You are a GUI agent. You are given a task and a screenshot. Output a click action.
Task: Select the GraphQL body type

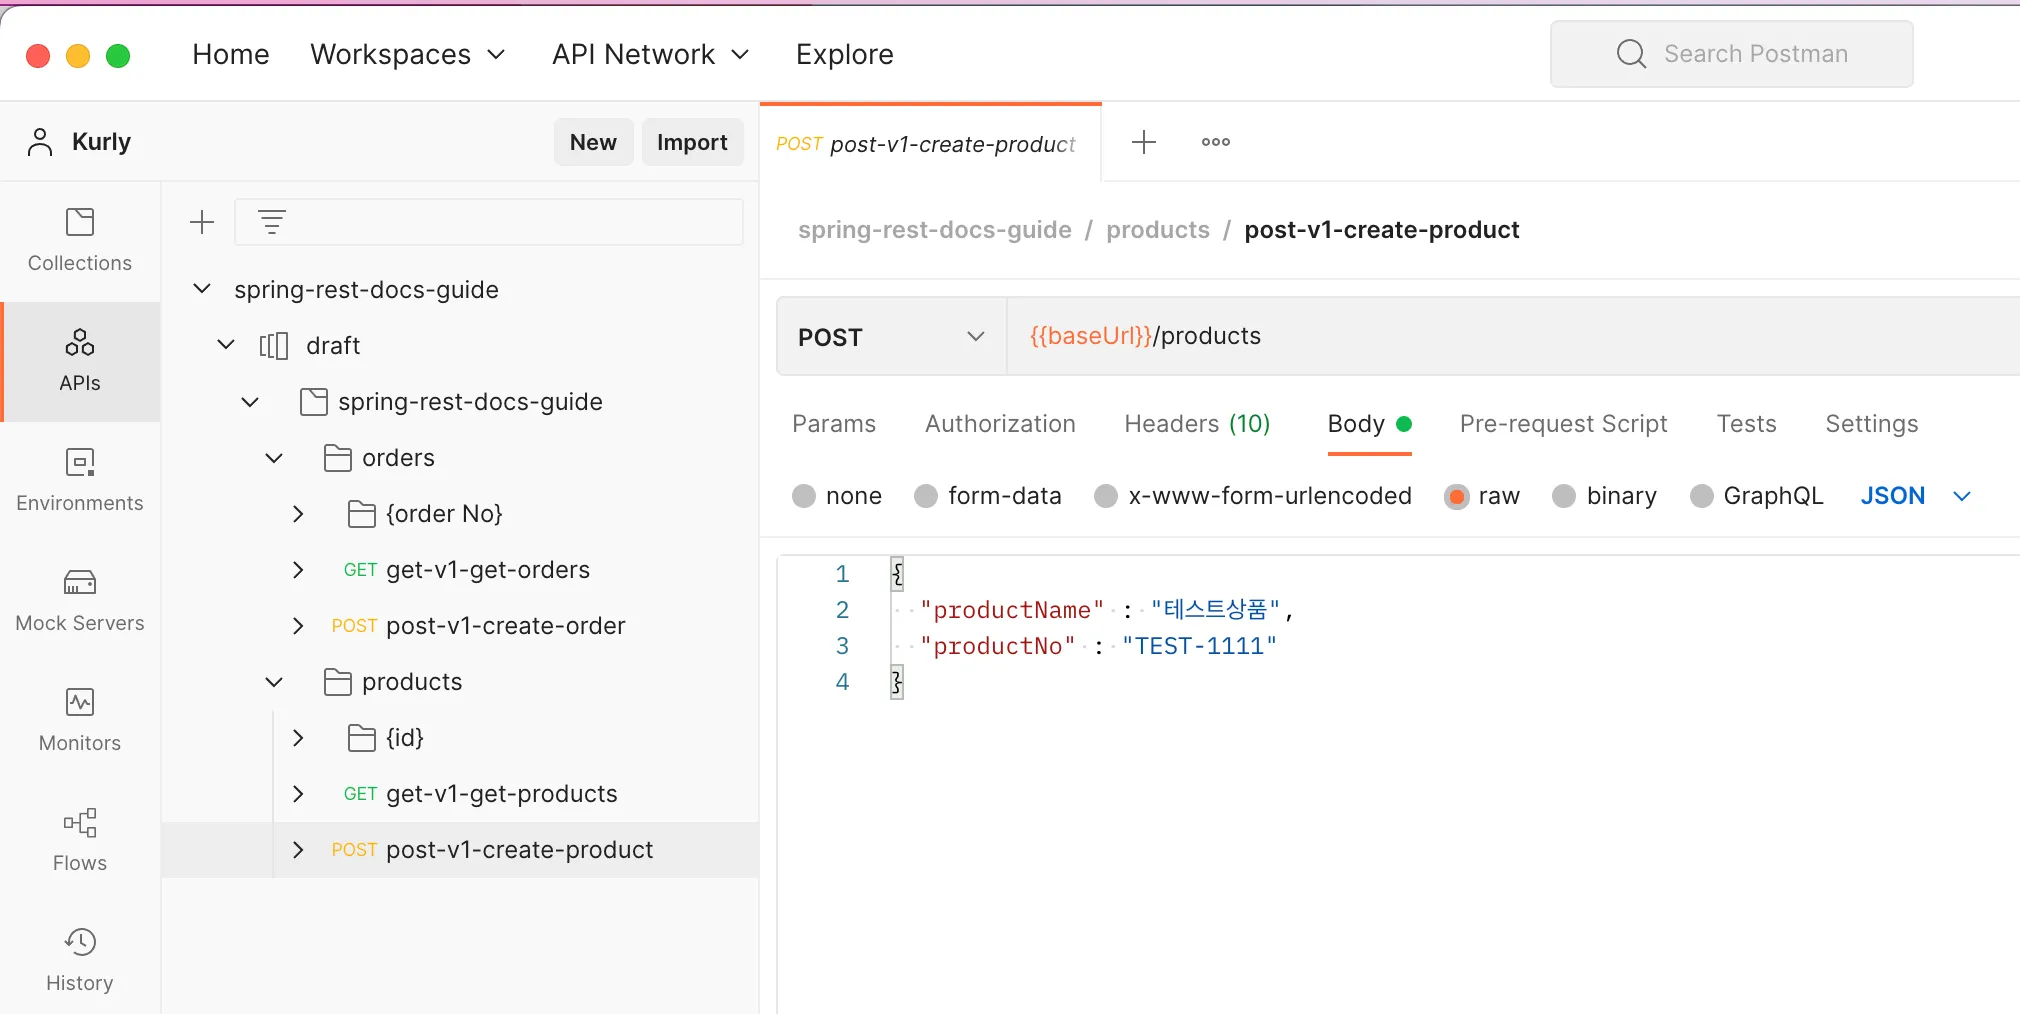point(1702,496)
